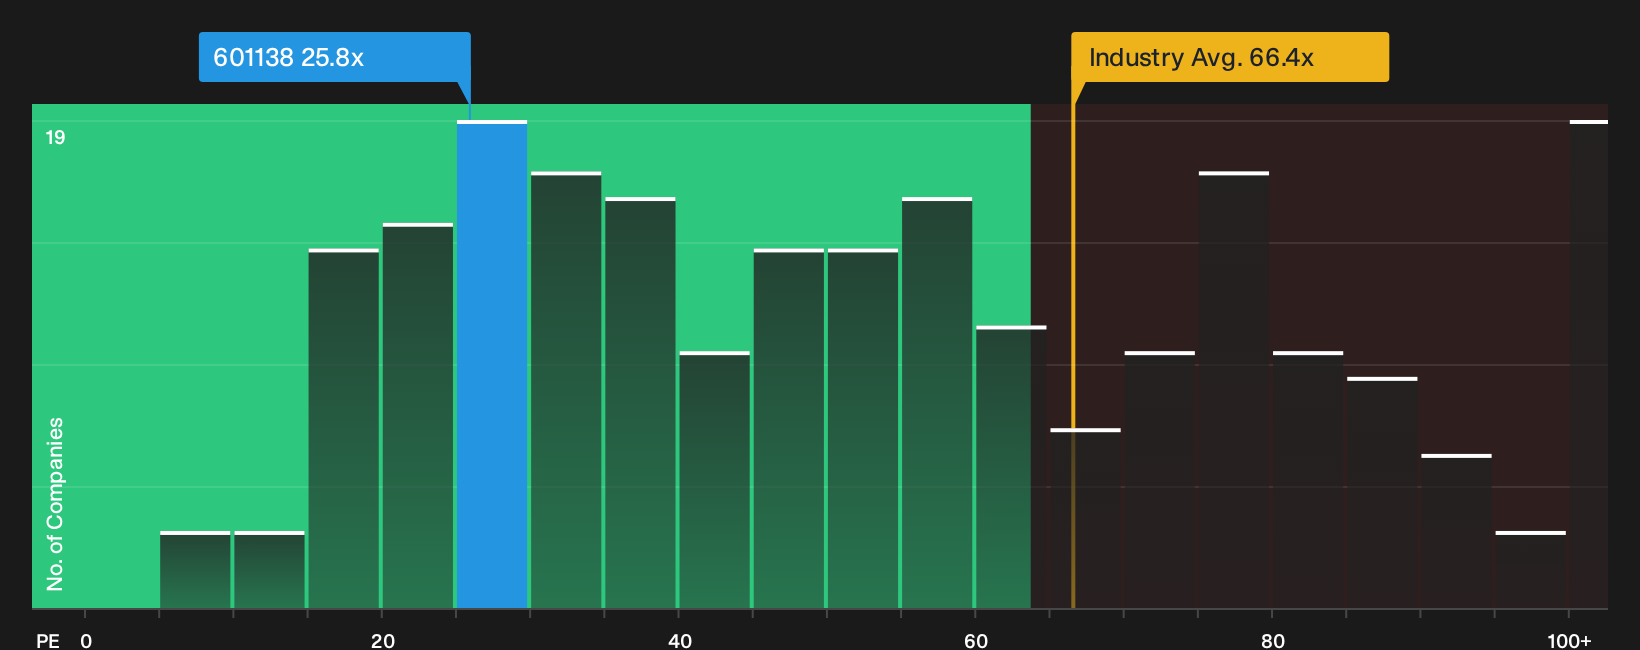Click the x-axis tick label 20
This screenshot has height=650, width=1640.
pos(382,640)
